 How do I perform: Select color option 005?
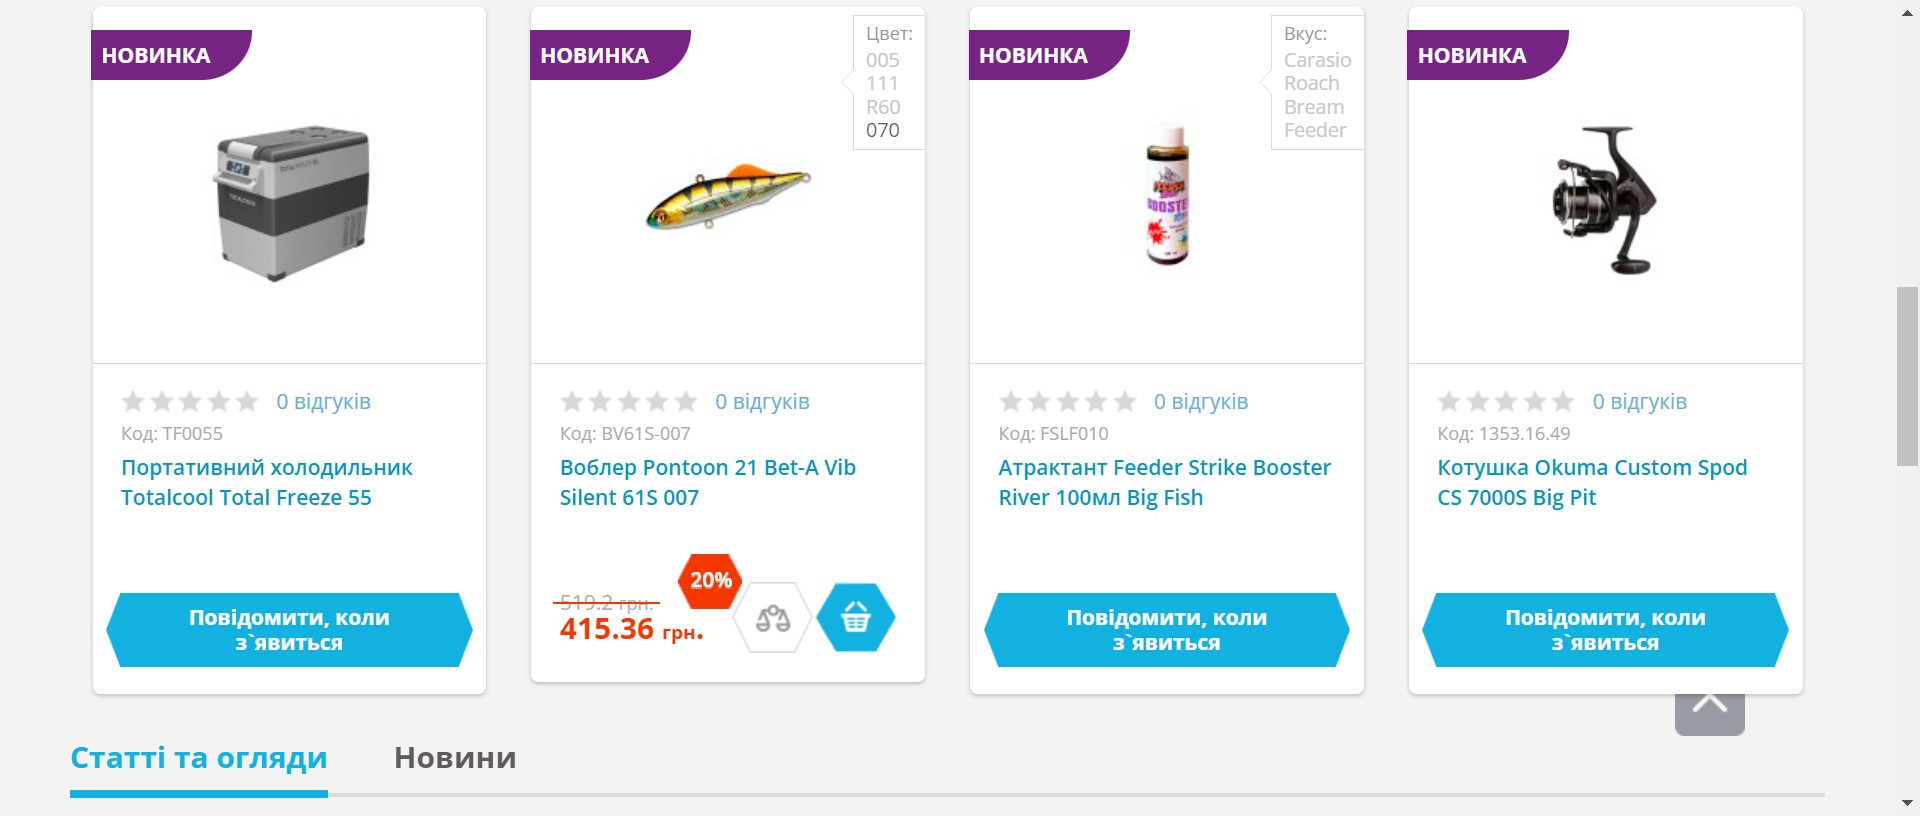pyautogui.click(x=883, y=61)
